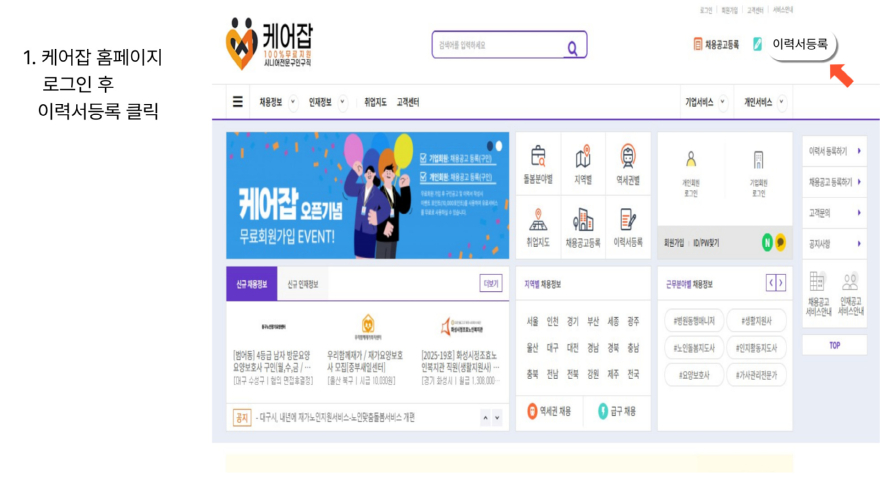880x495 pixels.
Task: Click into the search input field
Action: [x=495, y=45]
